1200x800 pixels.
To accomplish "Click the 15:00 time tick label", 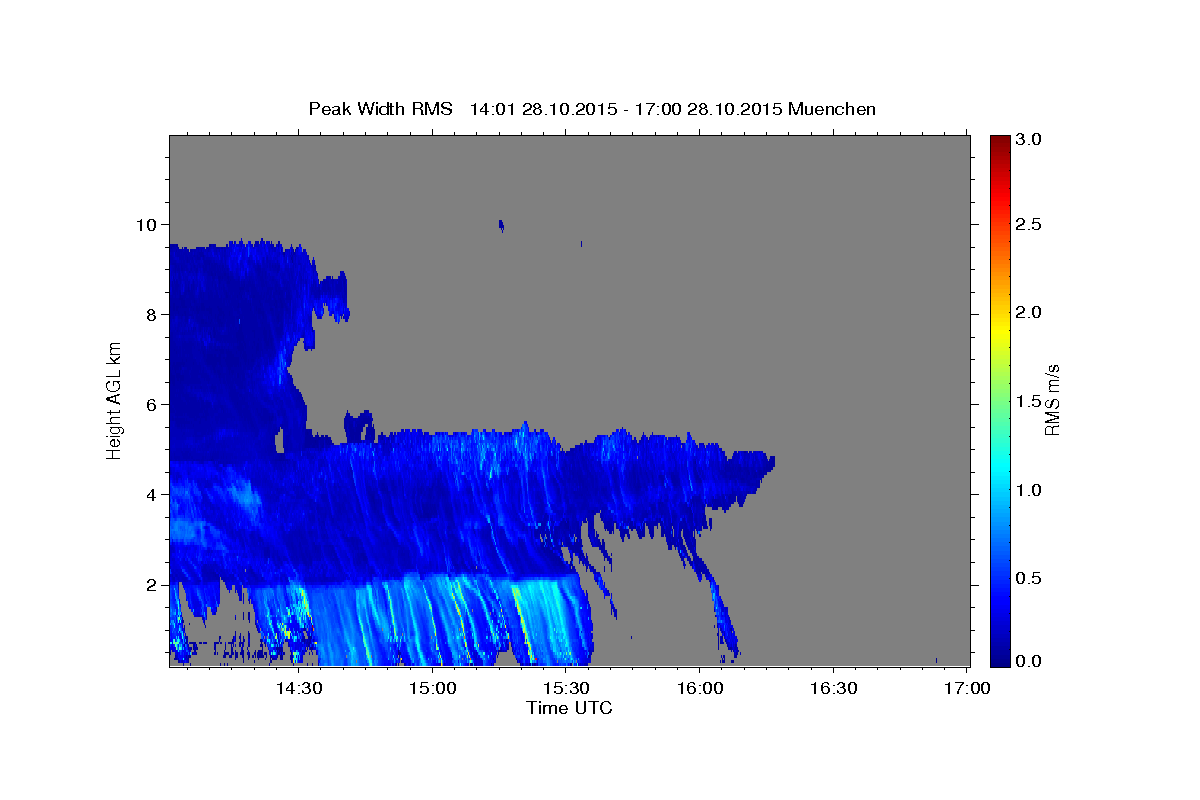I will 432,688.
